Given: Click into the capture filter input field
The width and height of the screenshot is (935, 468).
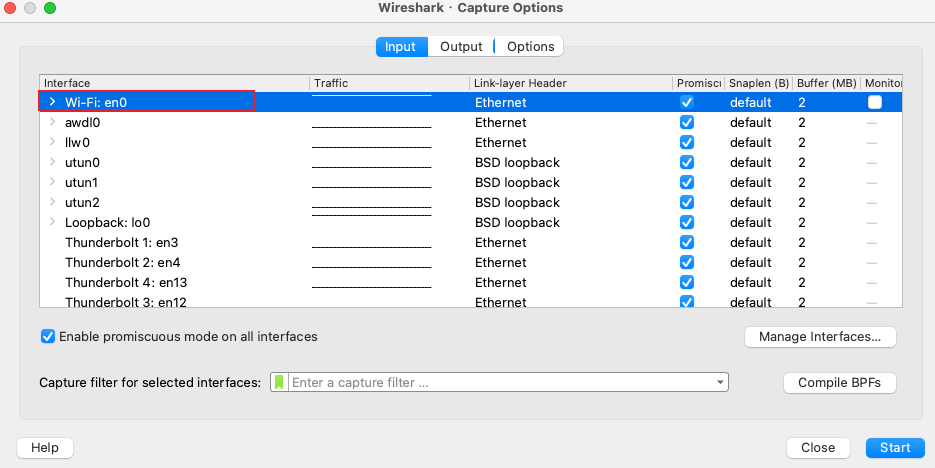Looking at the screenshot, I should (x=501, y=382).
